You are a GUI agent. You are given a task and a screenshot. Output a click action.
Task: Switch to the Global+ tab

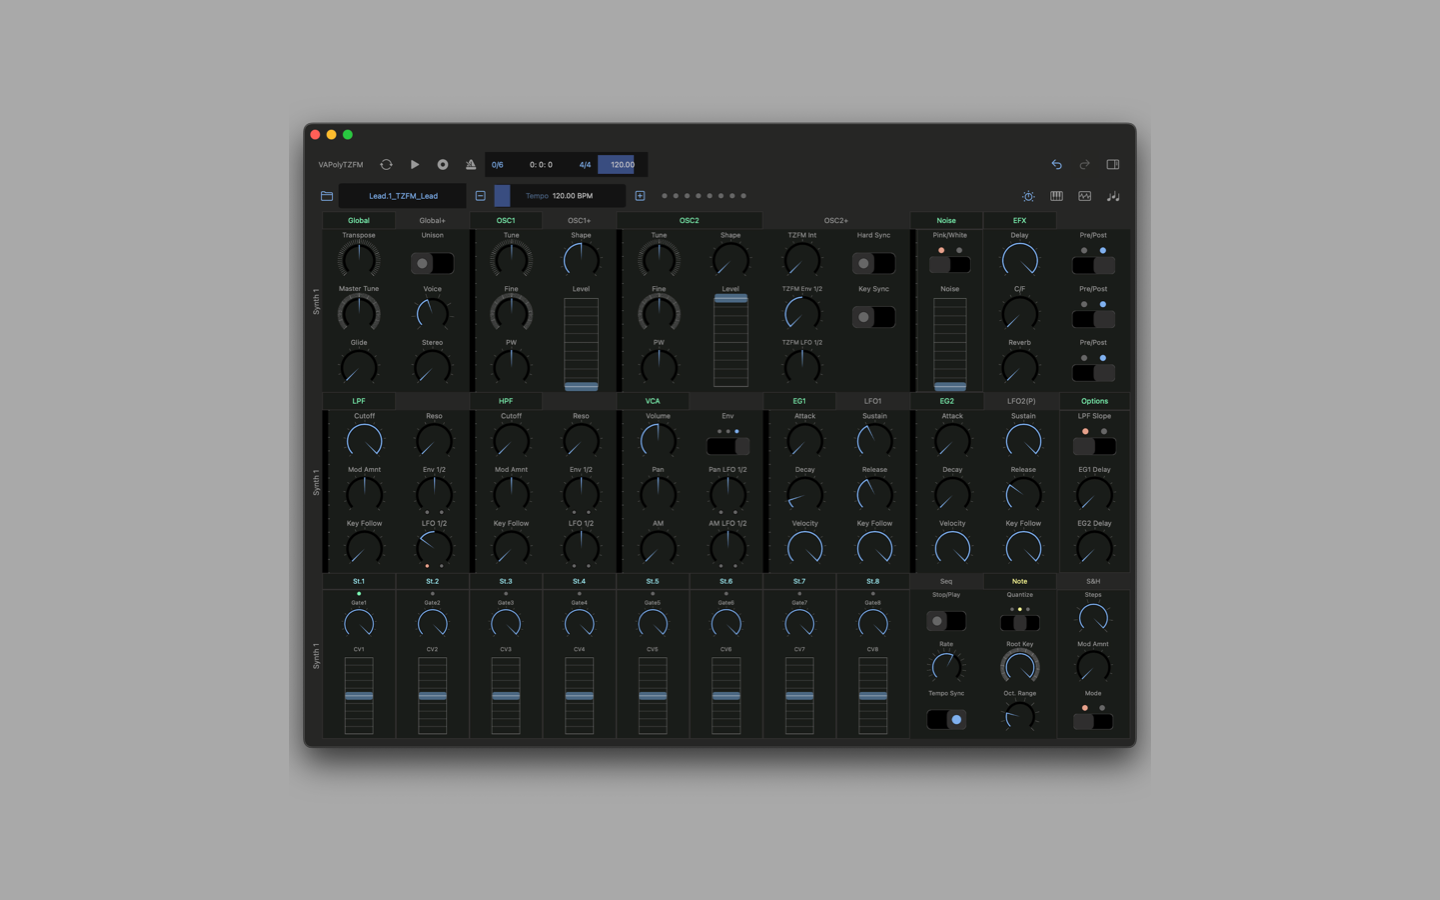[x=432, y=220]
